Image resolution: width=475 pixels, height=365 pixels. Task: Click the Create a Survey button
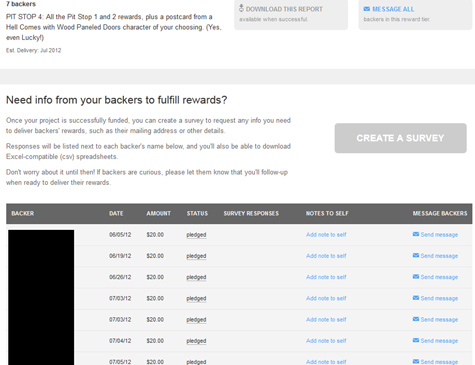(400, 138)
